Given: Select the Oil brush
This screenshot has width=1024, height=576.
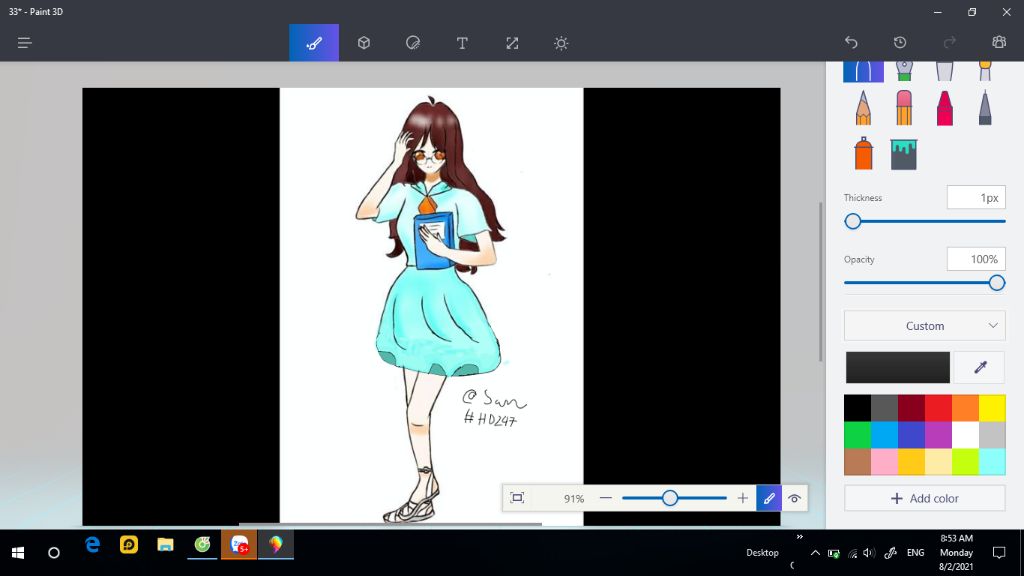Looking at the screenshot, I should [x=944, y=71].
